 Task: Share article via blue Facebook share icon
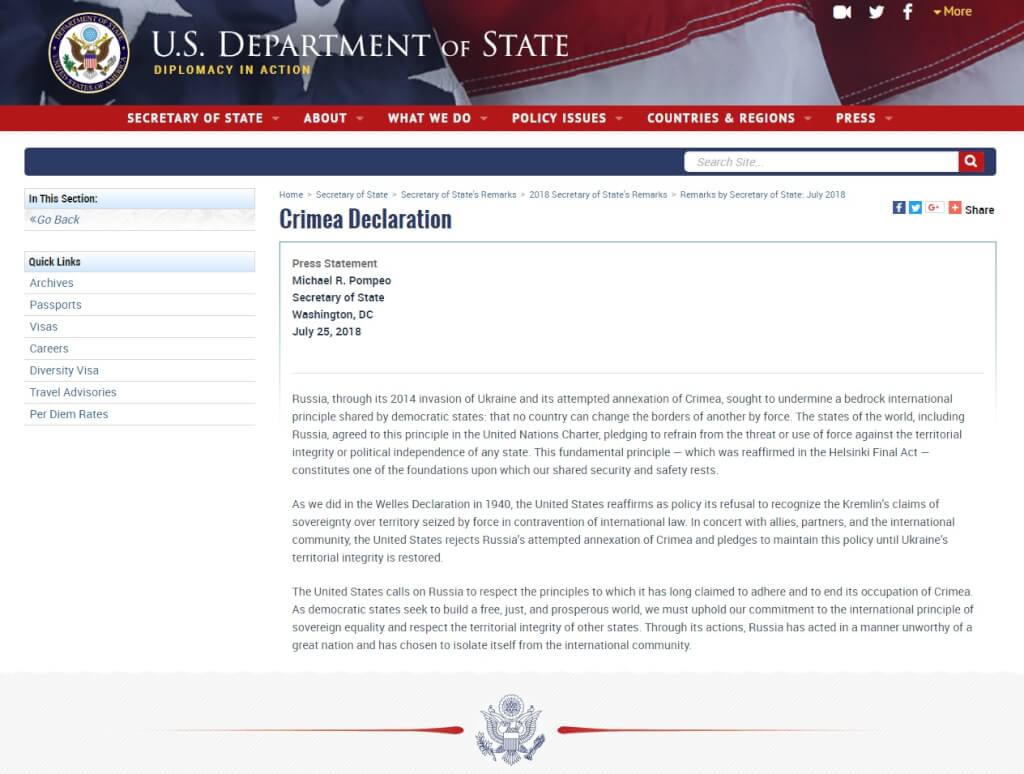[x=899, y=208]
